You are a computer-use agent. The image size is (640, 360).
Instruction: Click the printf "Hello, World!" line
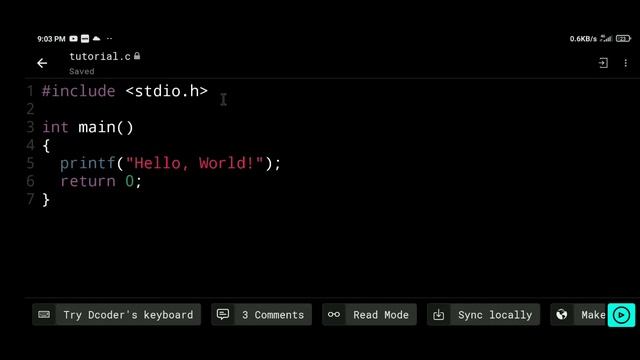[171, 163]
